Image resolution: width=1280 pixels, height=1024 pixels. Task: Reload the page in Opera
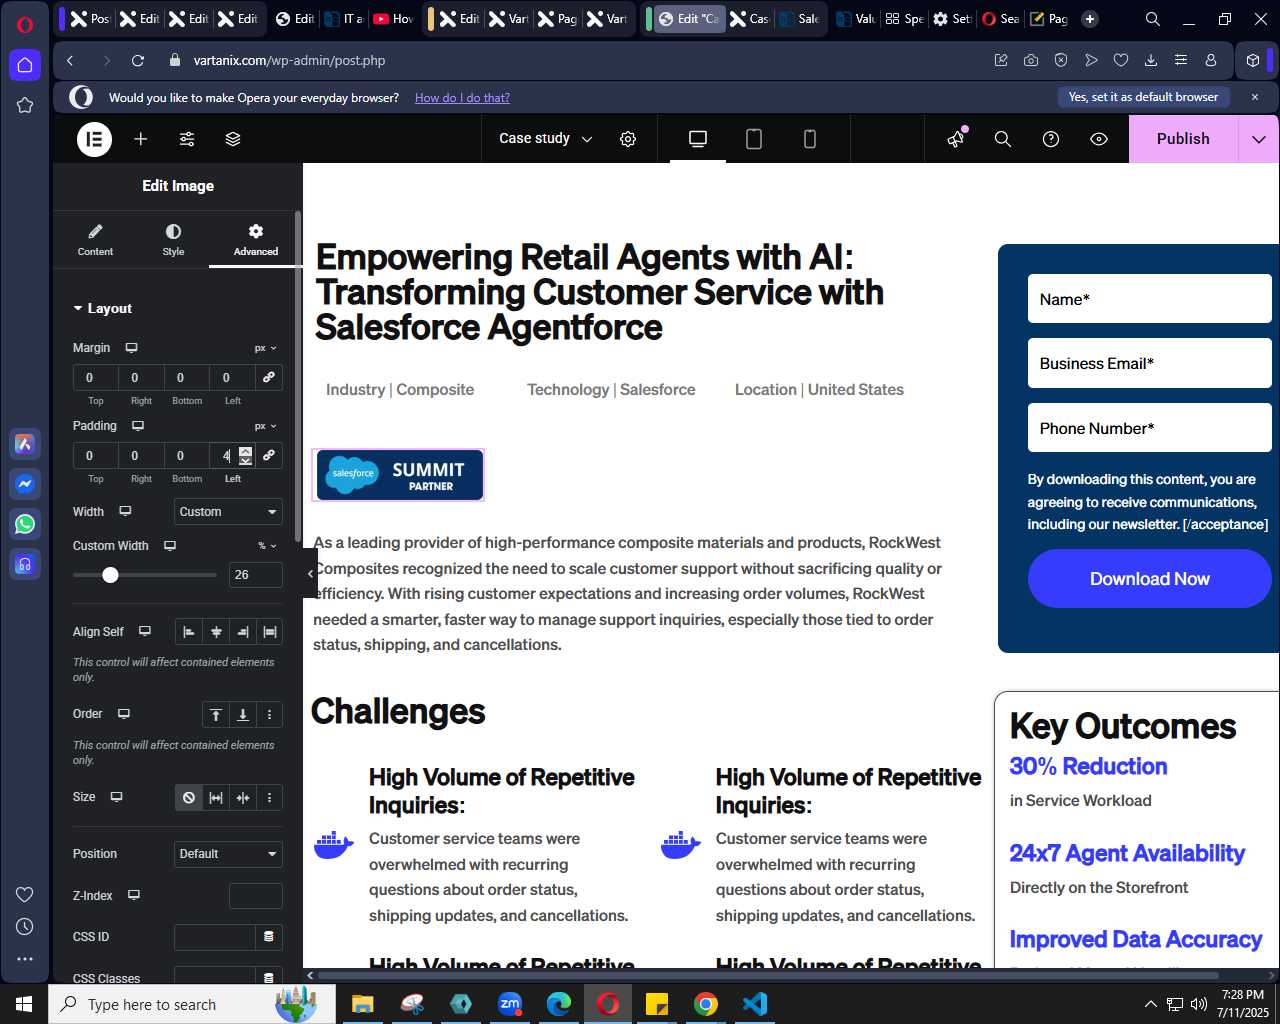[x=138, y=60]
